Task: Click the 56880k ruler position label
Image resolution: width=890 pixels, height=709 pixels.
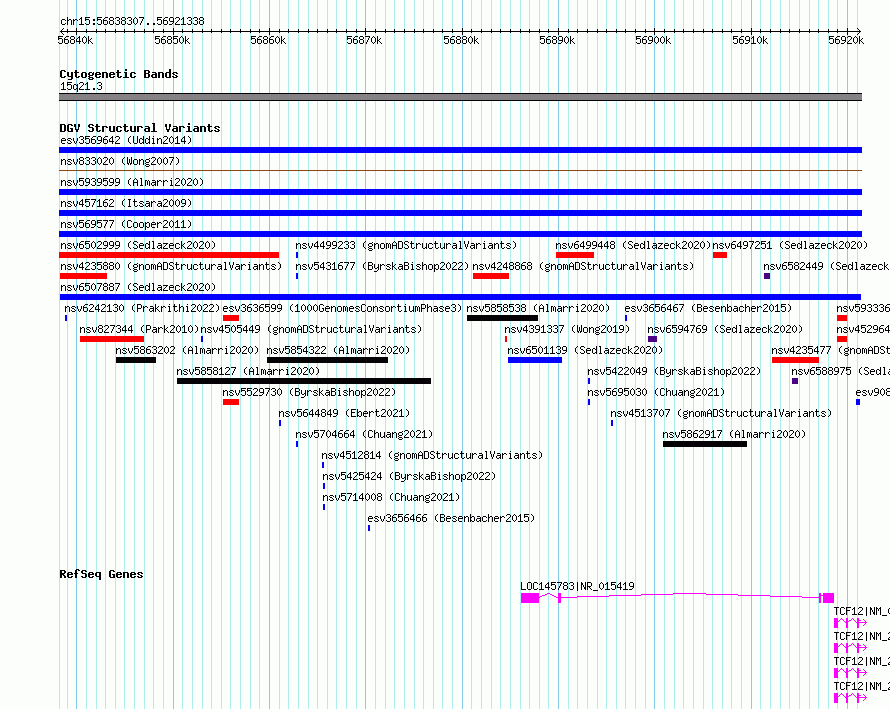Action: click(461, 40)
